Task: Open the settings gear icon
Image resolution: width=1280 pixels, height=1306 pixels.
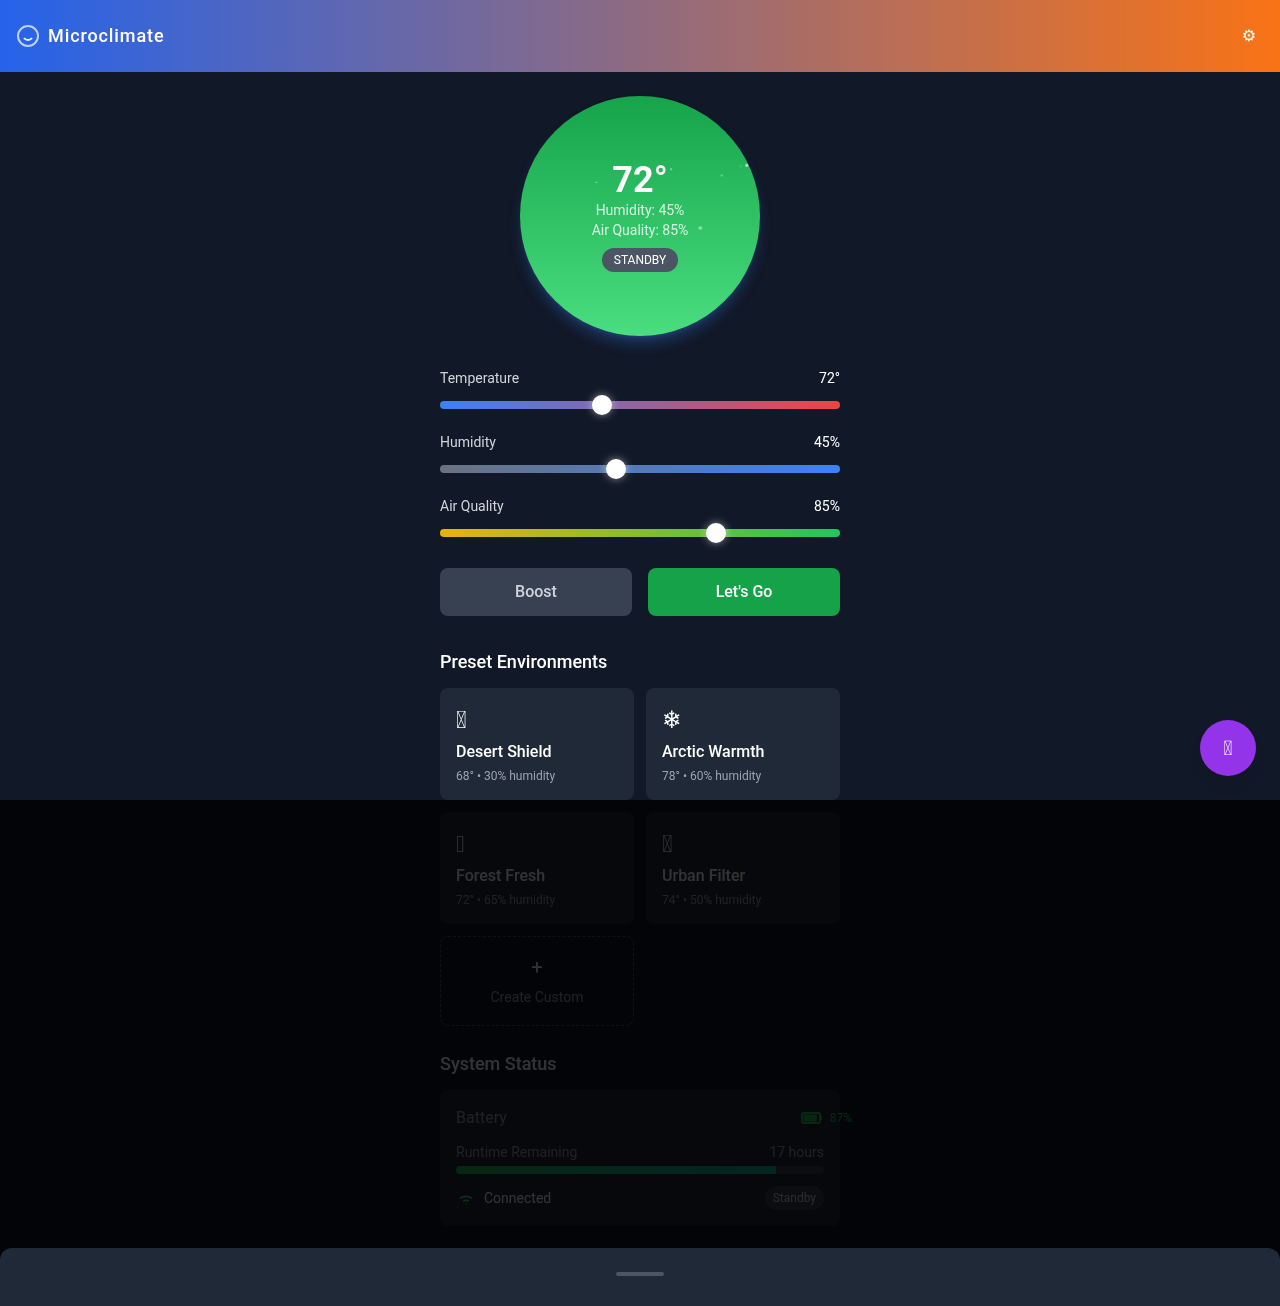Action: click(x=1248, y=35)
